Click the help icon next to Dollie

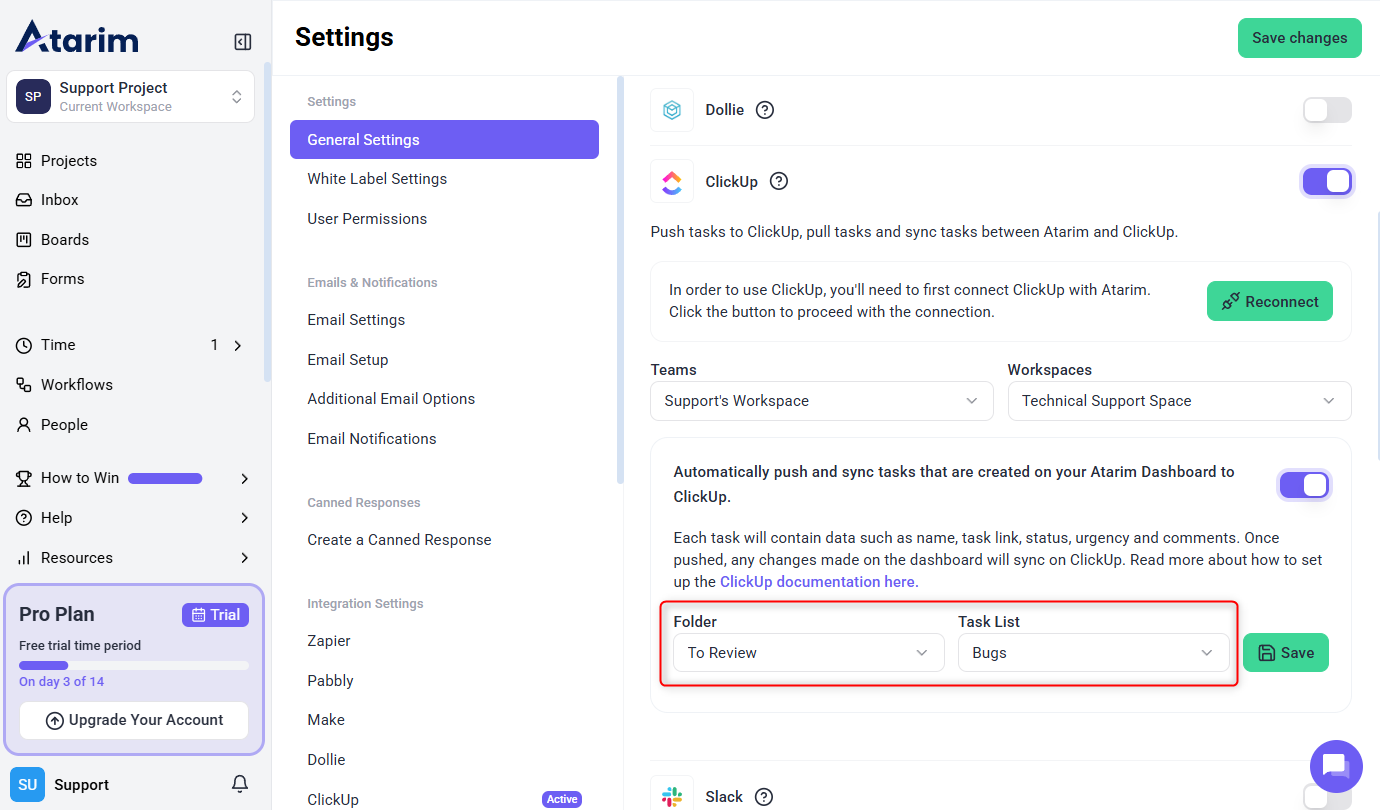click(x=765, y=110)
